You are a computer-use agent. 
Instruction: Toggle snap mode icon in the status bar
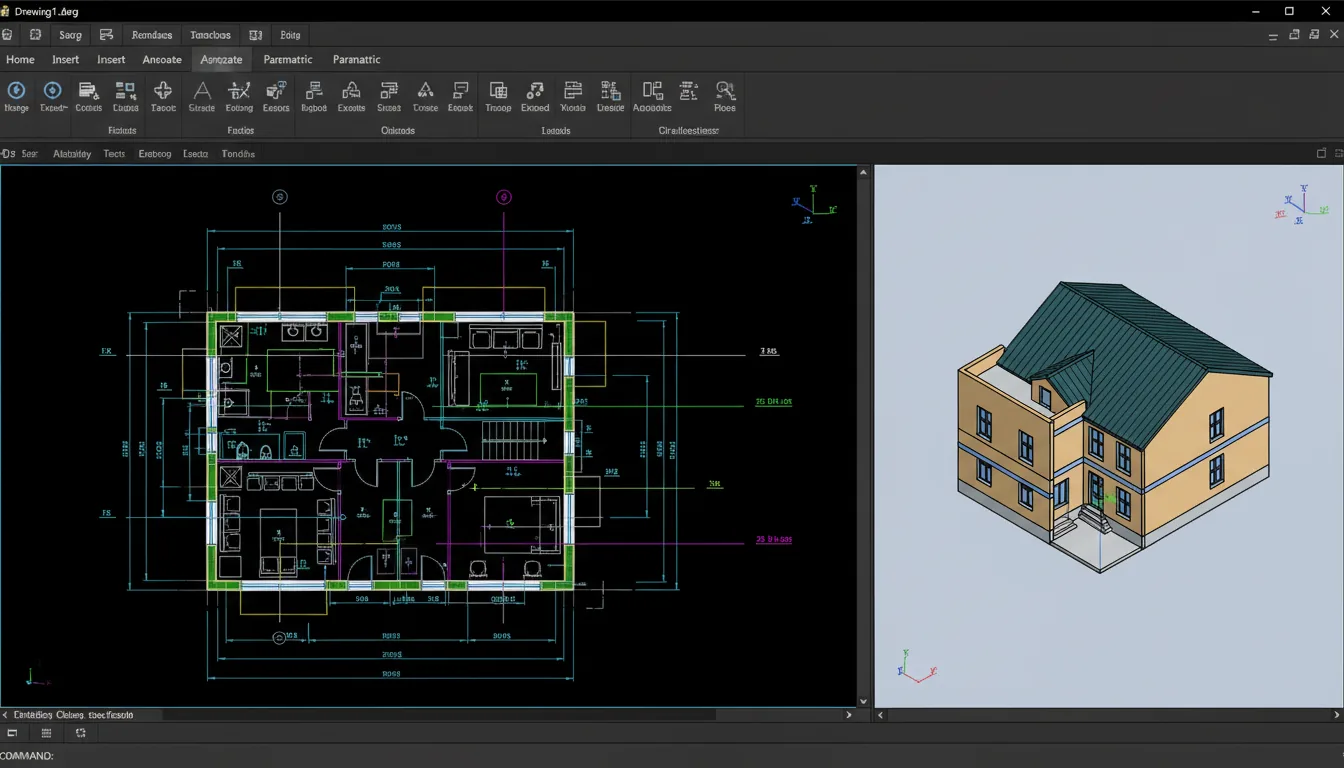10,733
